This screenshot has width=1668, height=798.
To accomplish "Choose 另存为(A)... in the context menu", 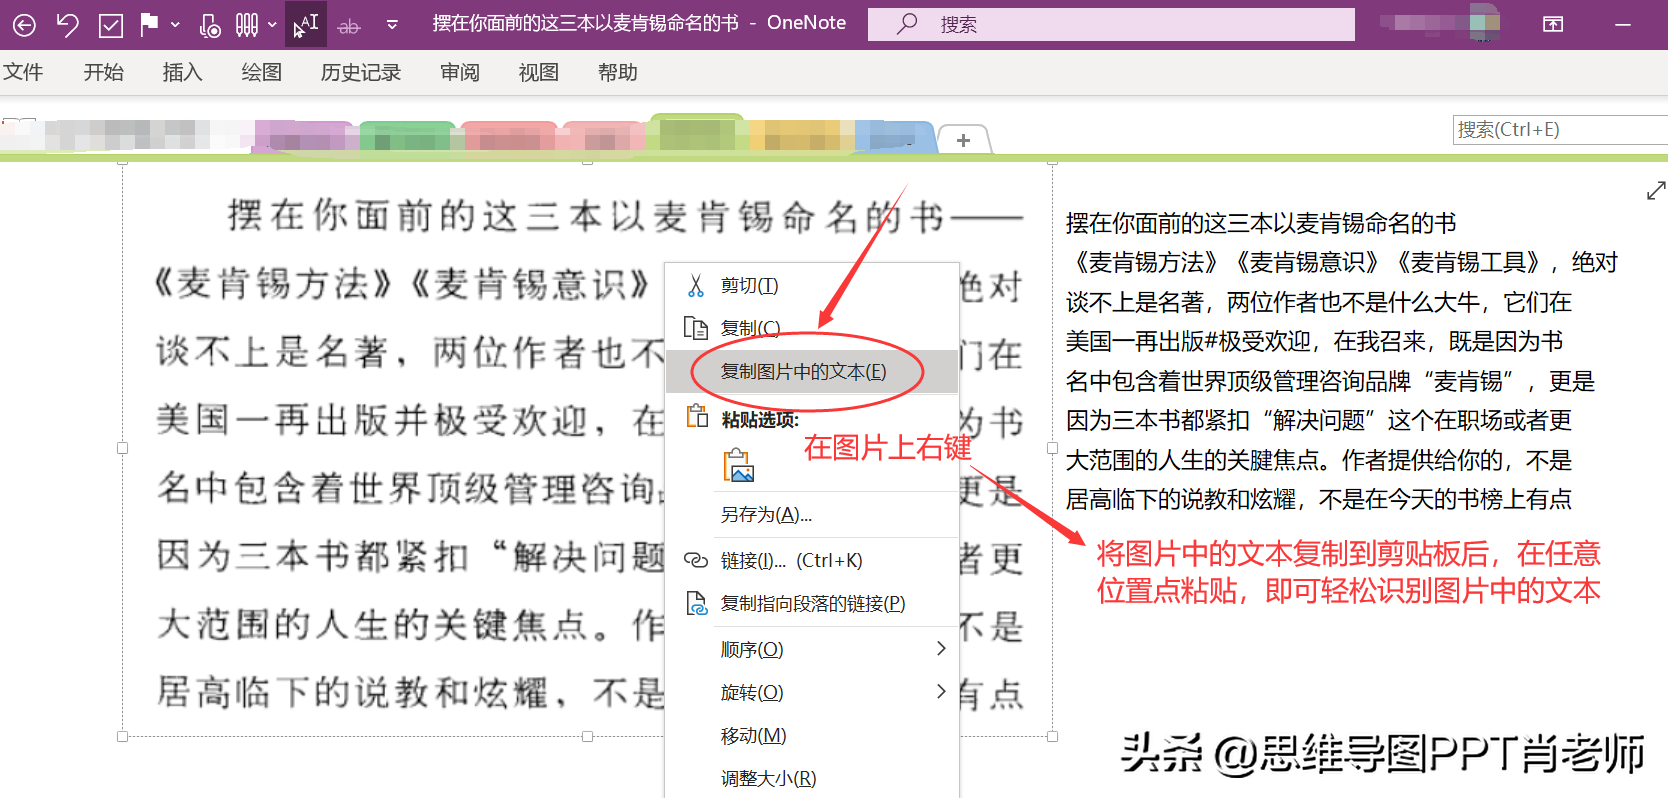I will point(812,515).
